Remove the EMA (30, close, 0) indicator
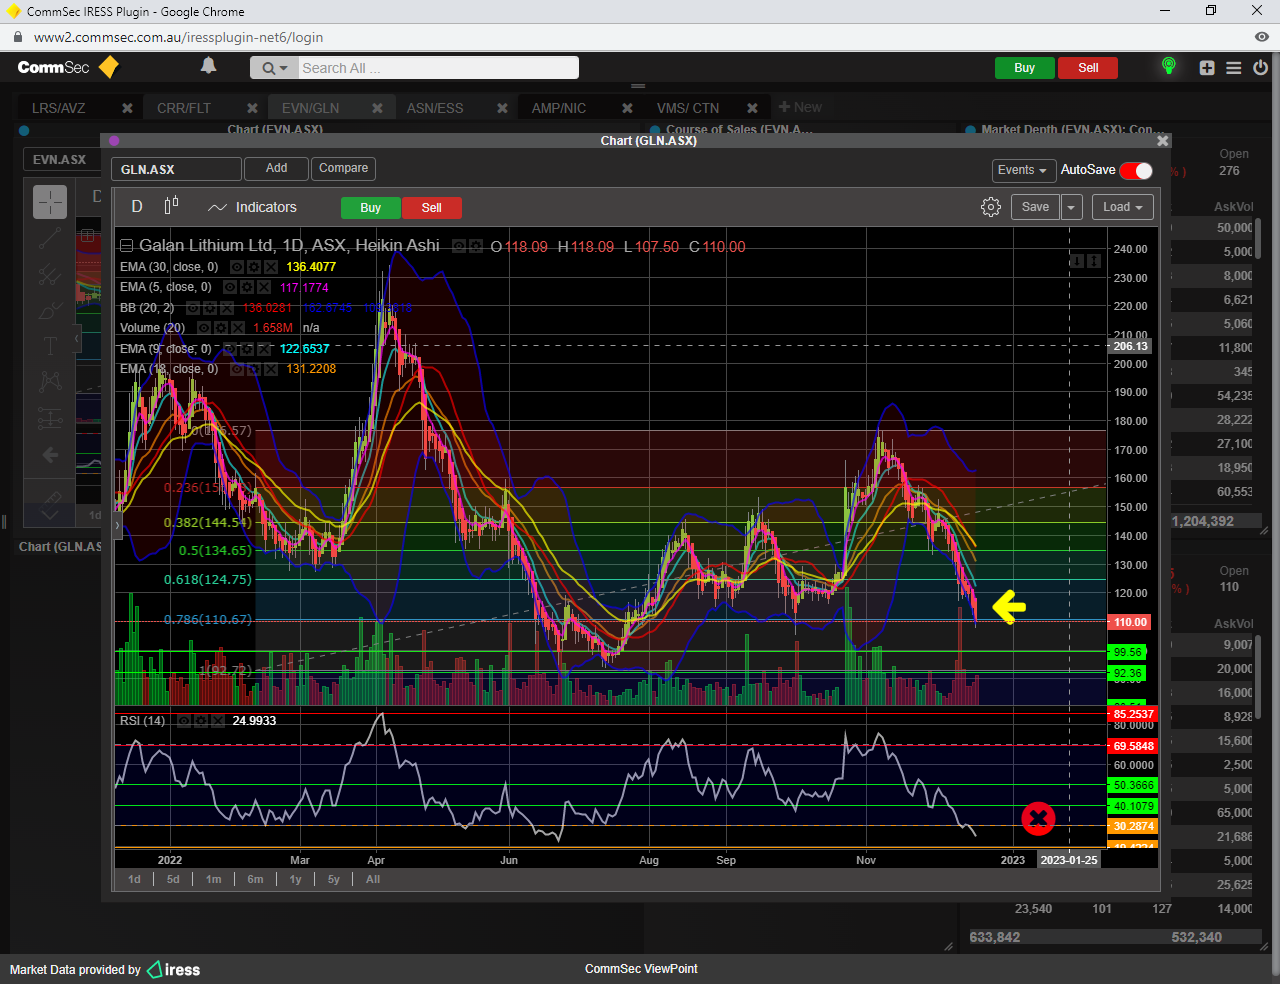Image resolution: width=1280 pixels, height=984 pixels. tap(270, 267)
